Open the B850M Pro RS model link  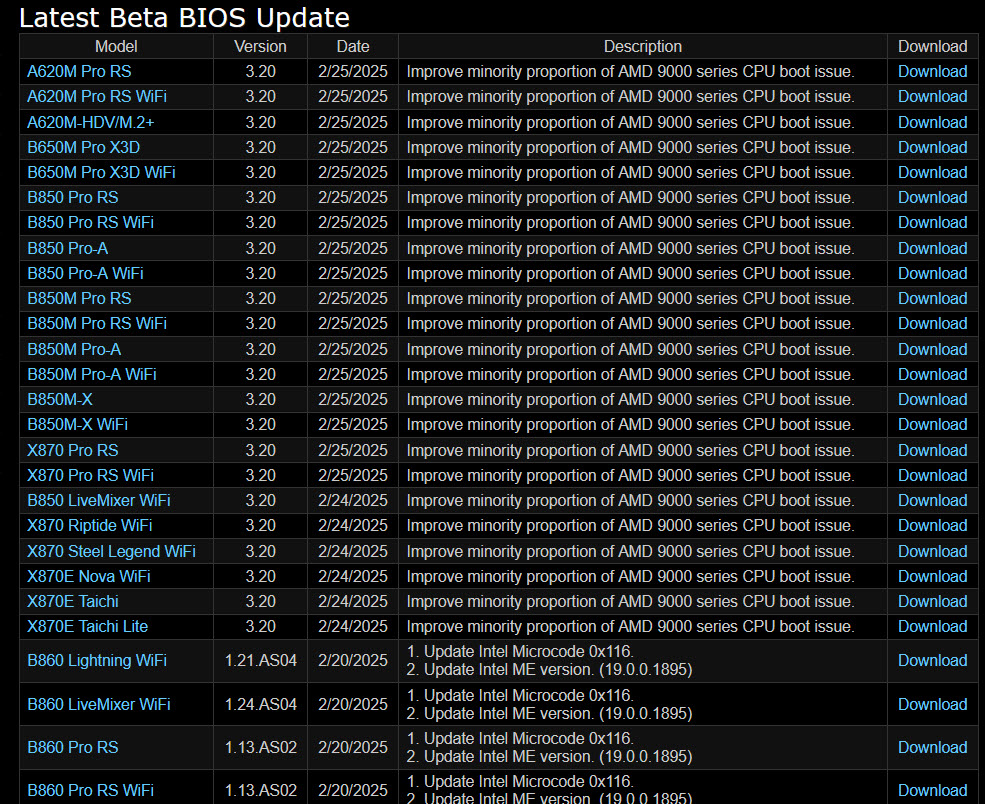click(x=79, y=299)
